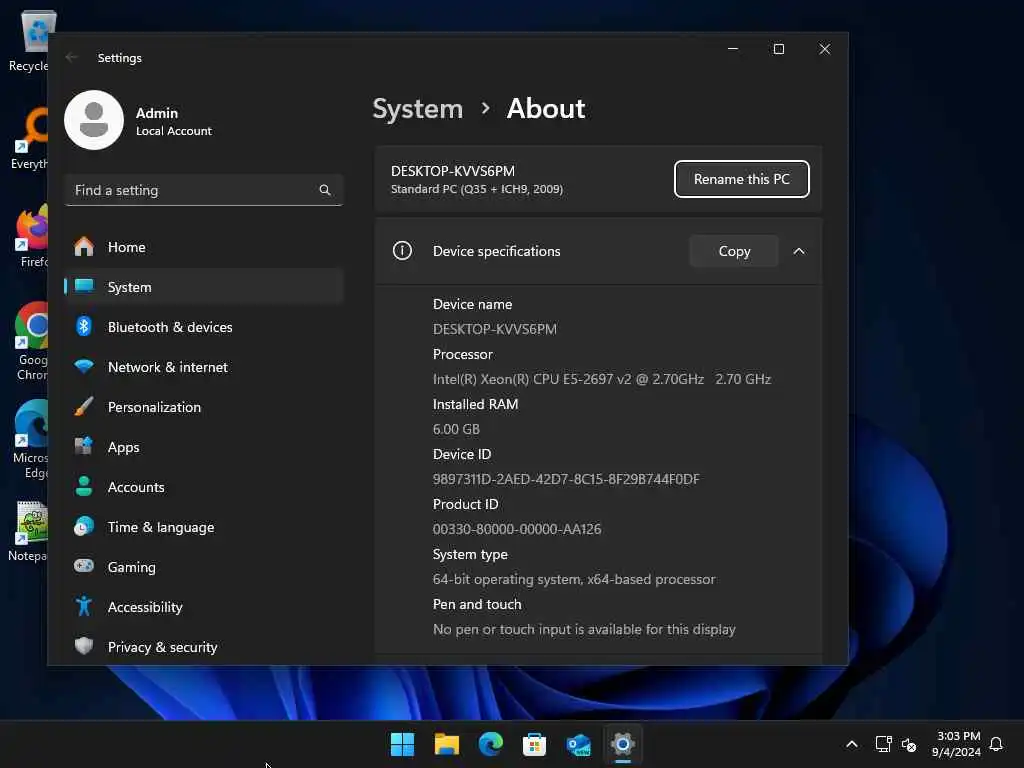Click the Gaming controller icon
Viewport: 1024px width, 768px height.
84,566
